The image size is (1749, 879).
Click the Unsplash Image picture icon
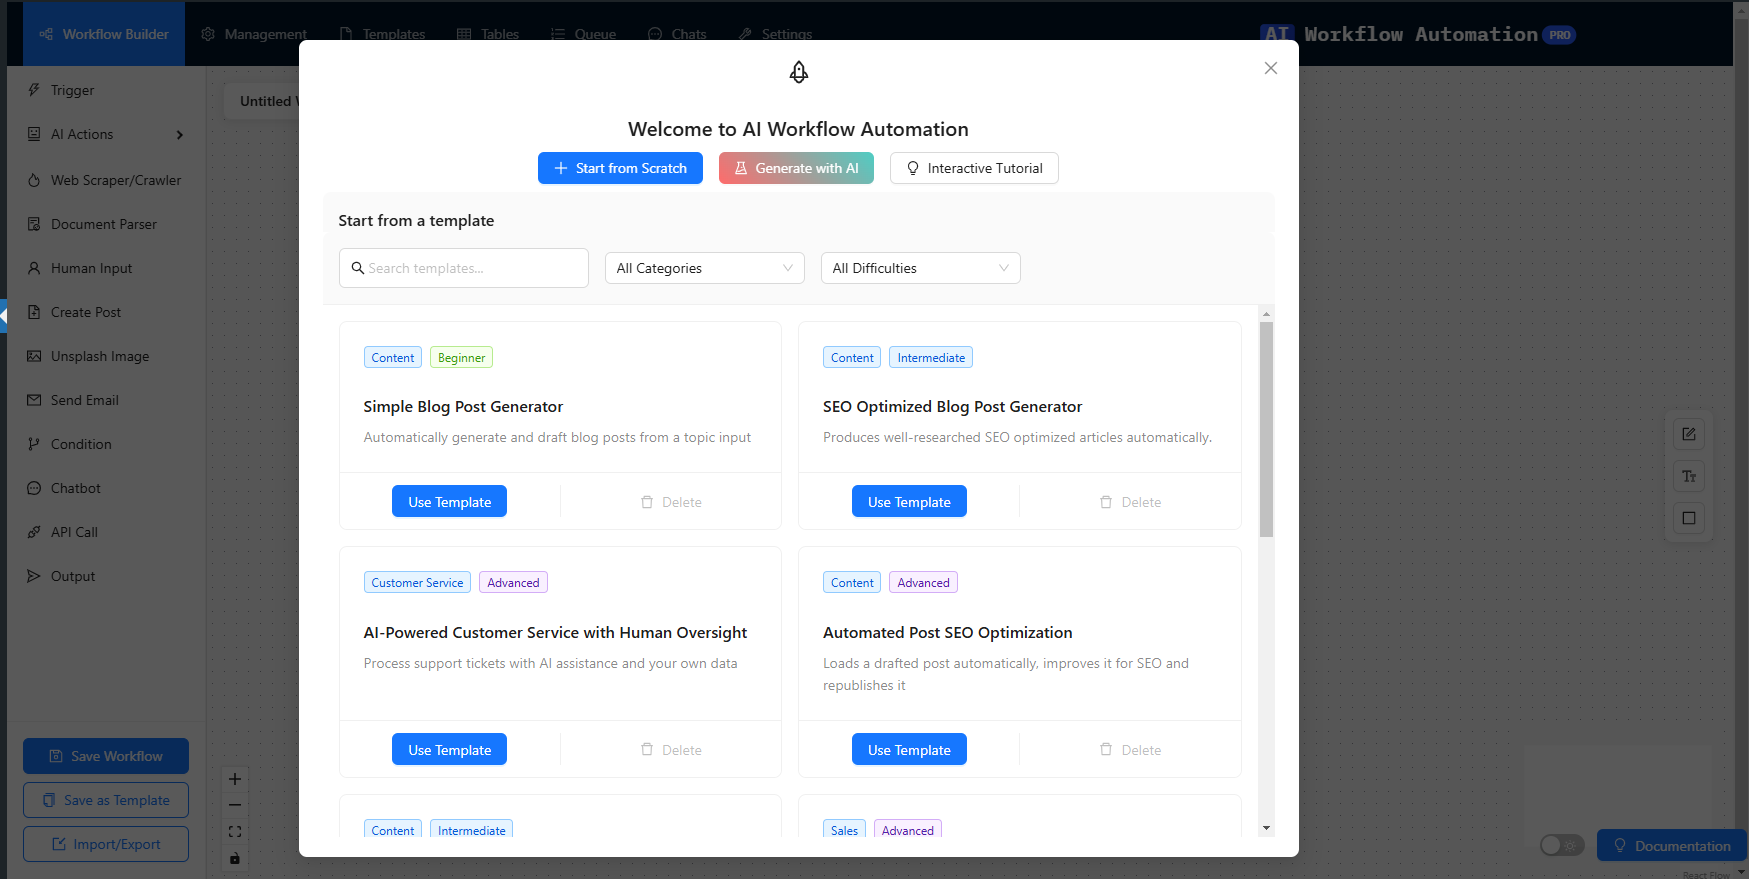pyautogui.click(x=34, y=356)
